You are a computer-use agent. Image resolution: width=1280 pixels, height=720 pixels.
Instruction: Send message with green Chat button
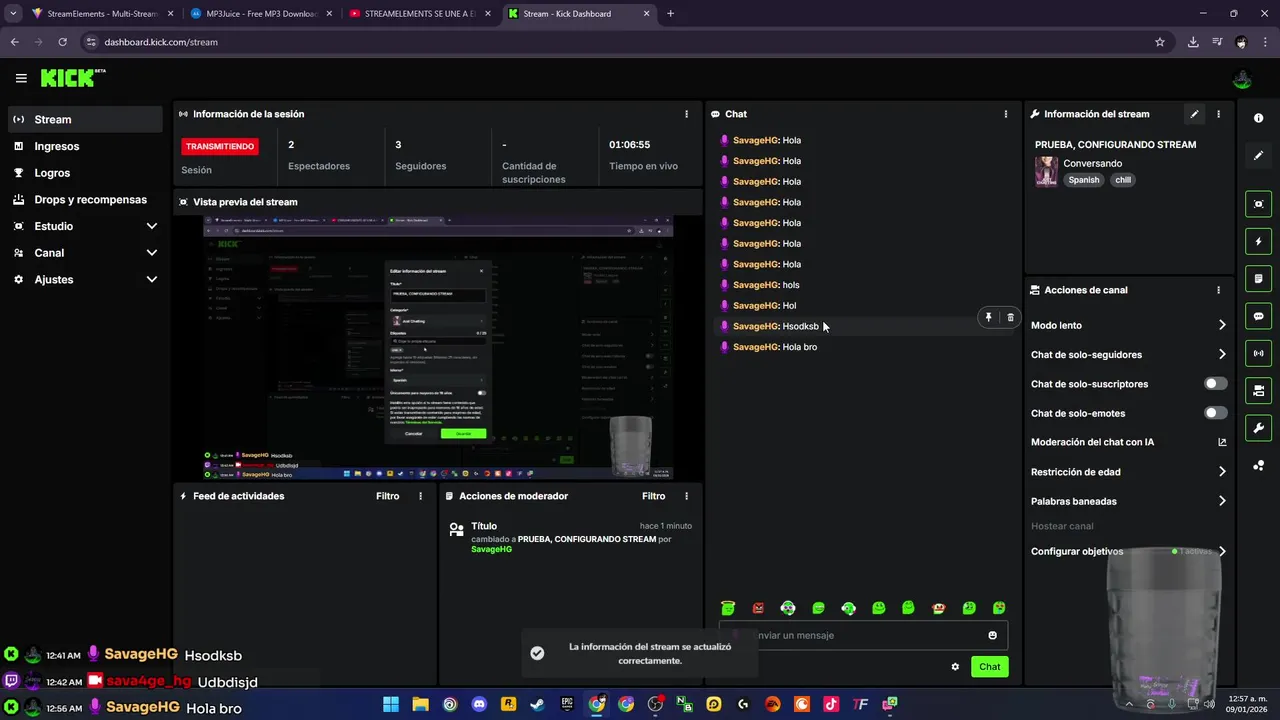pyautogui.click(x=989, y=667)
